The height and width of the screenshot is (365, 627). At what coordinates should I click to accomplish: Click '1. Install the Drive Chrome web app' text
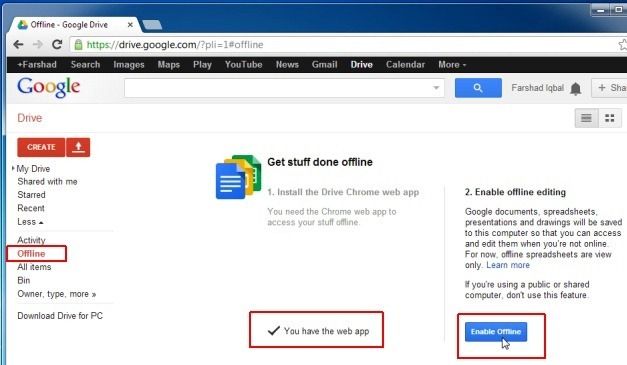point(343,192)
